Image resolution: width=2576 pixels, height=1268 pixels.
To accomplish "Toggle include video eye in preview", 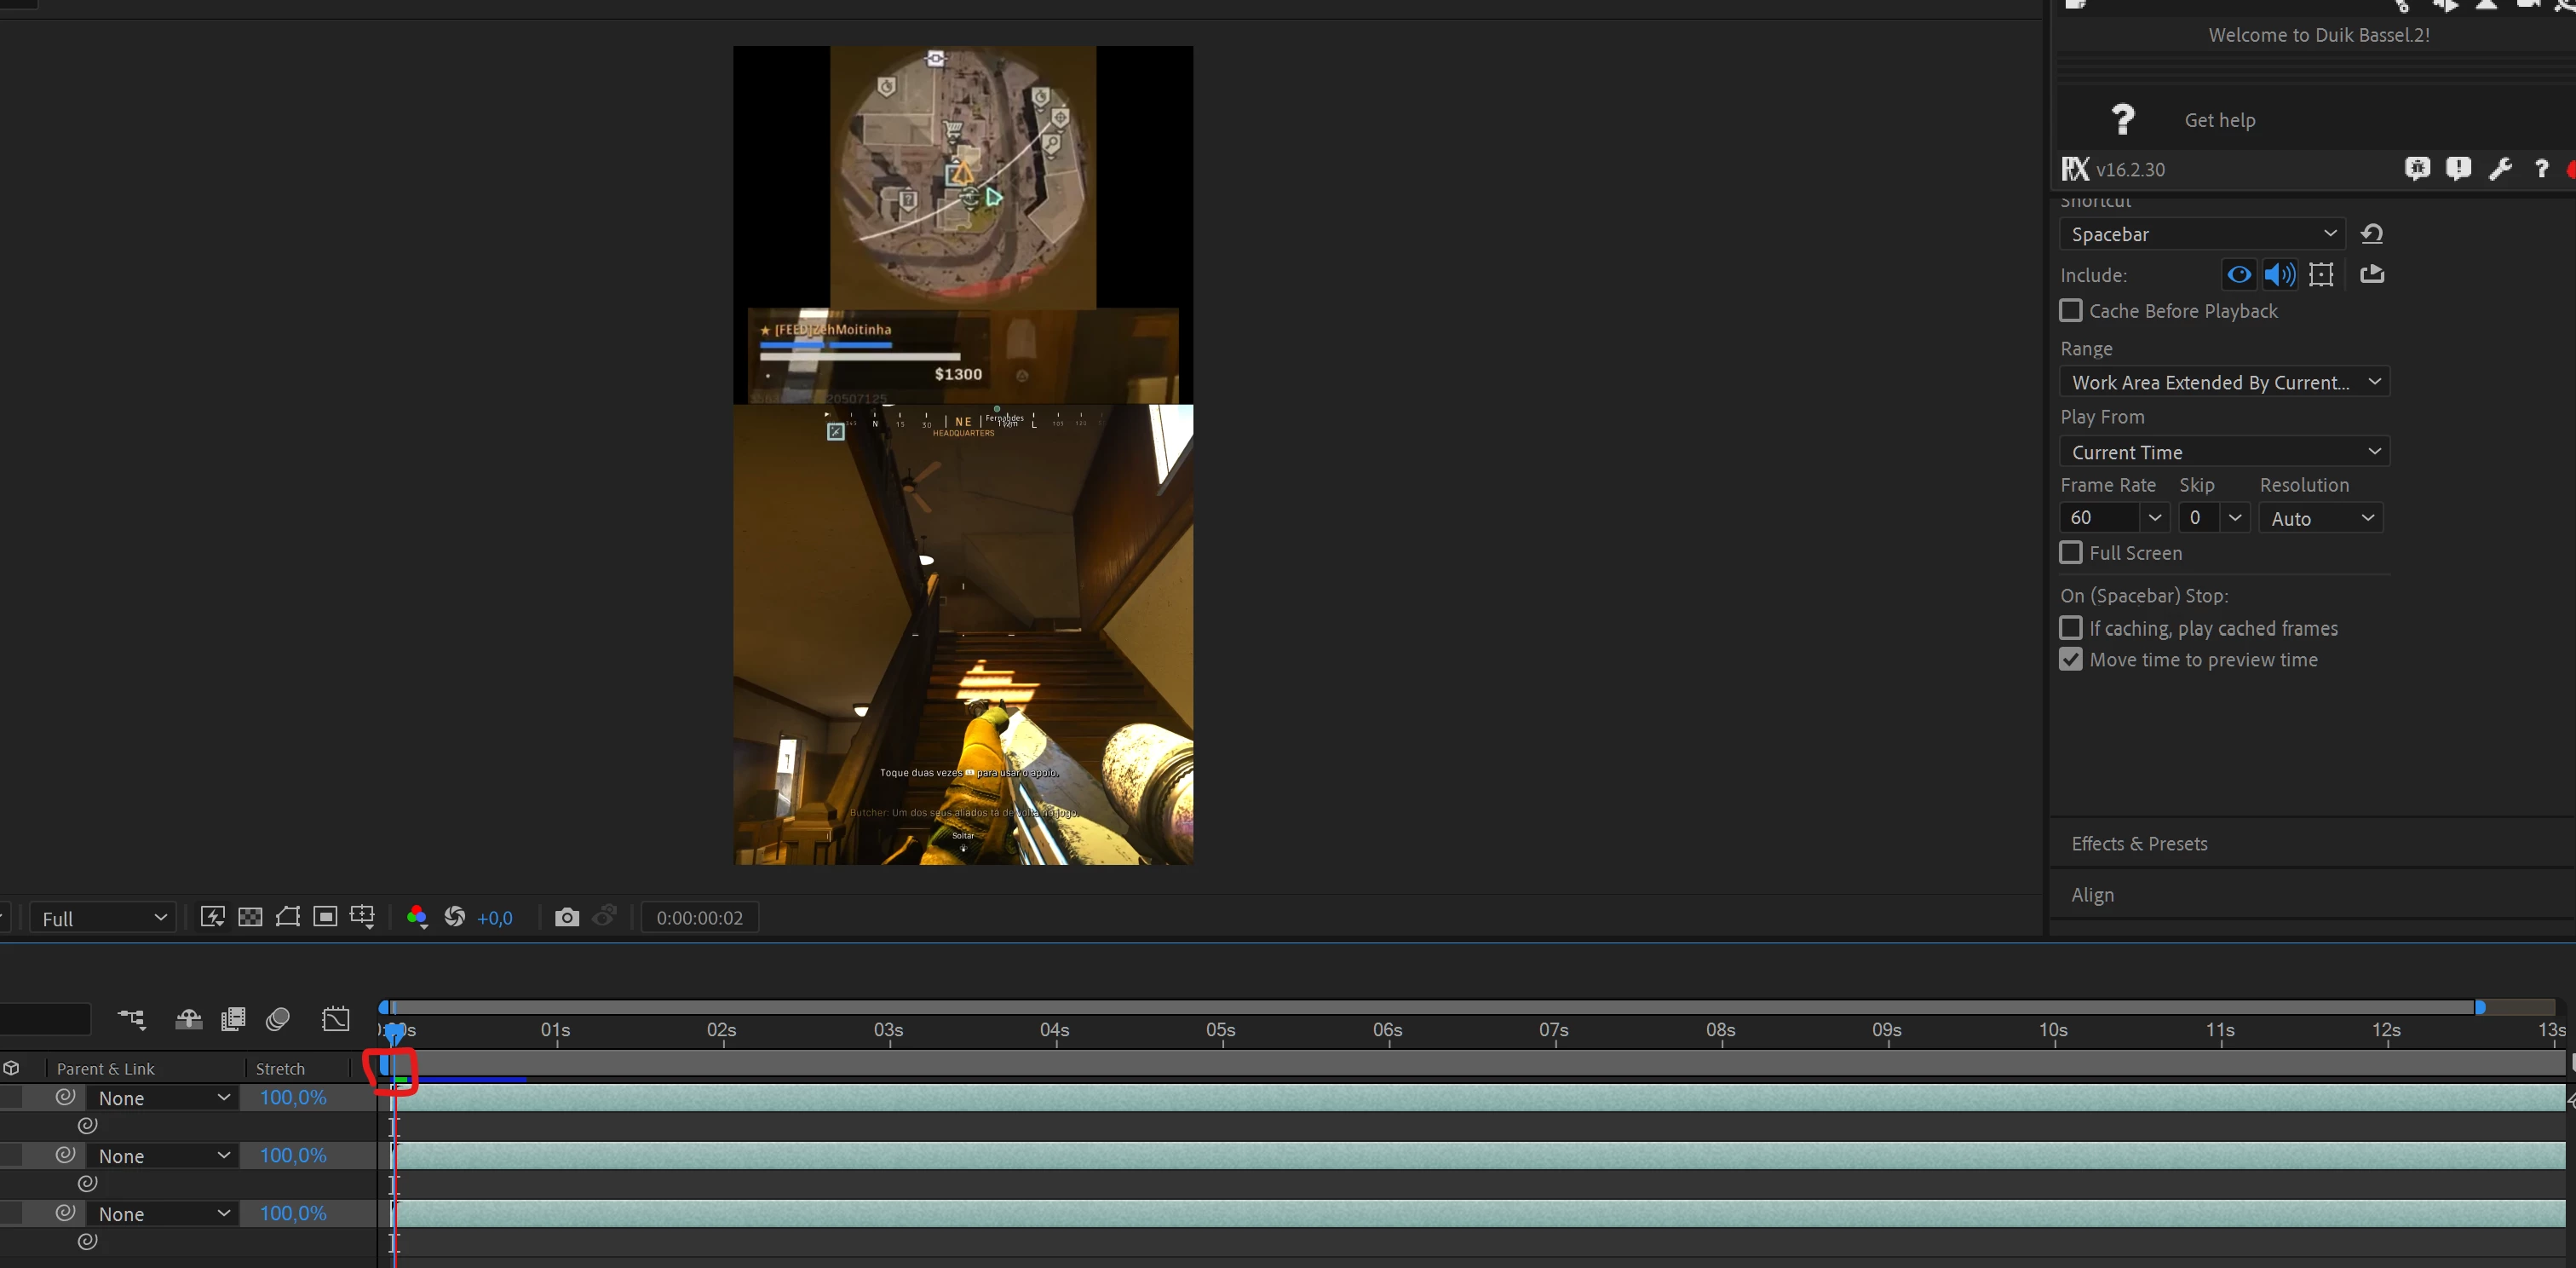I will click(2239, 274).
